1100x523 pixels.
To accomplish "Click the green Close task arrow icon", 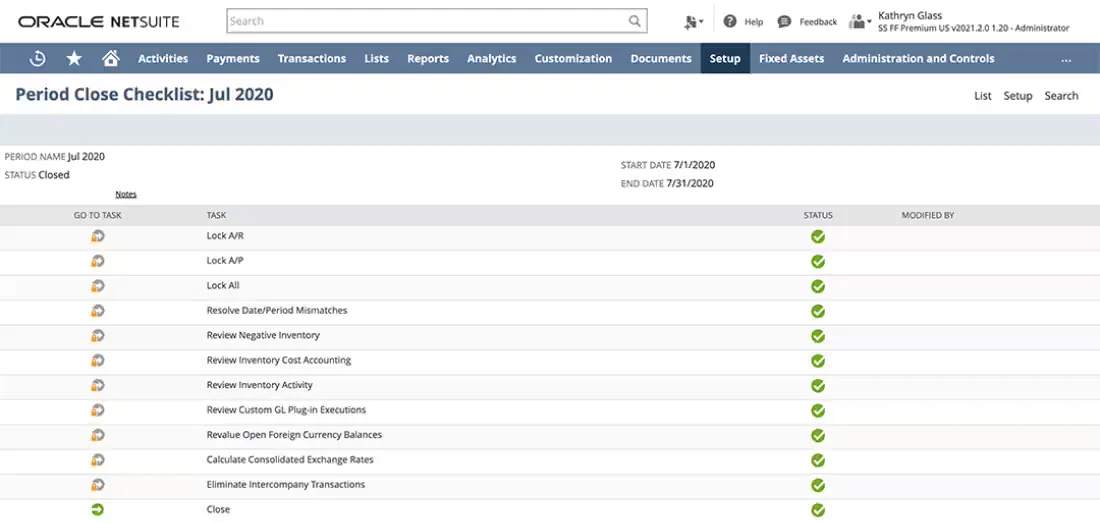I will pyautogui.click(x=98, y=510).
